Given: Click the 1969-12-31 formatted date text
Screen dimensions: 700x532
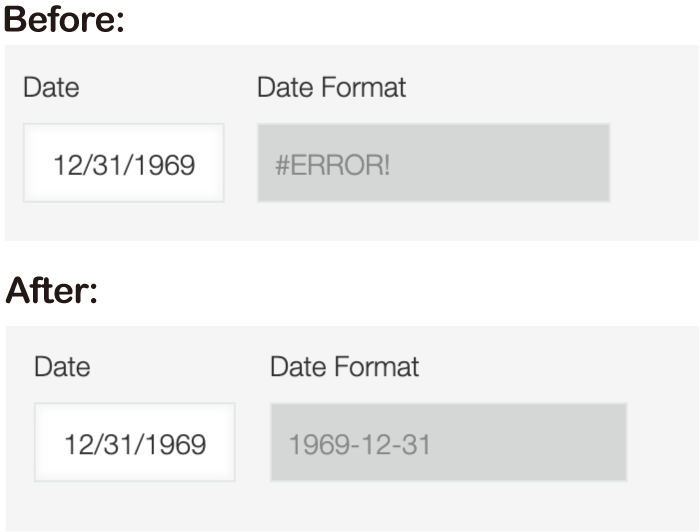Looking at the screenshot, I should [x=359, y=444].
